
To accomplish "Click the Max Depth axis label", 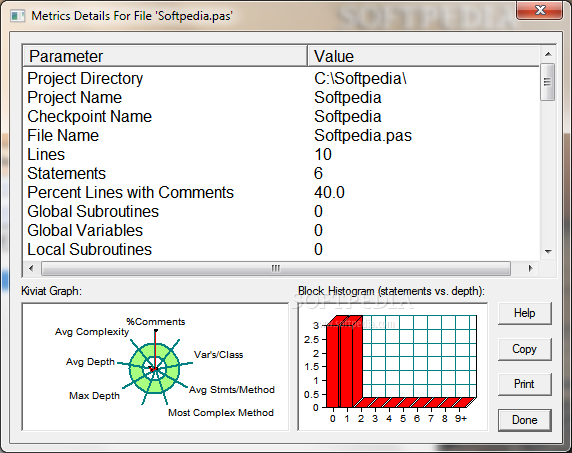I will 94,396.
